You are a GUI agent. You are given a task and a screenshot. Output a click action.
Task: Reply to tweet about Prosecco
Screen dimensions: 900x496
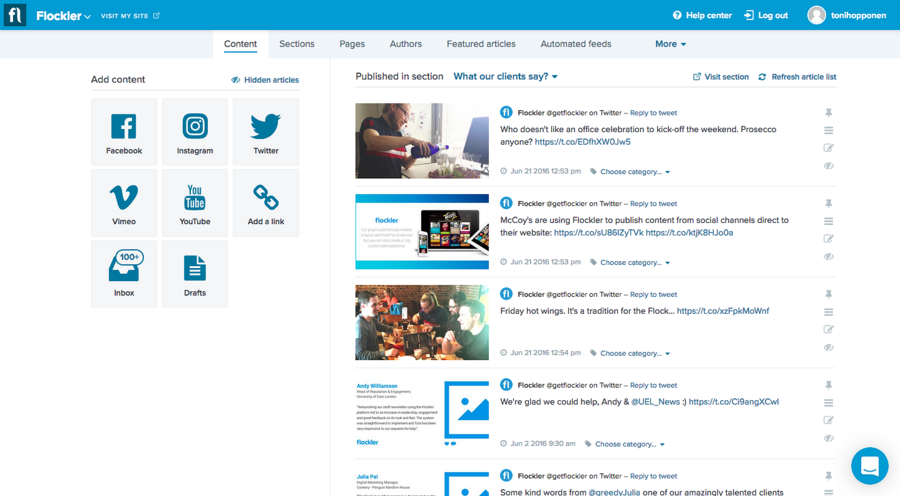[653, 113]
